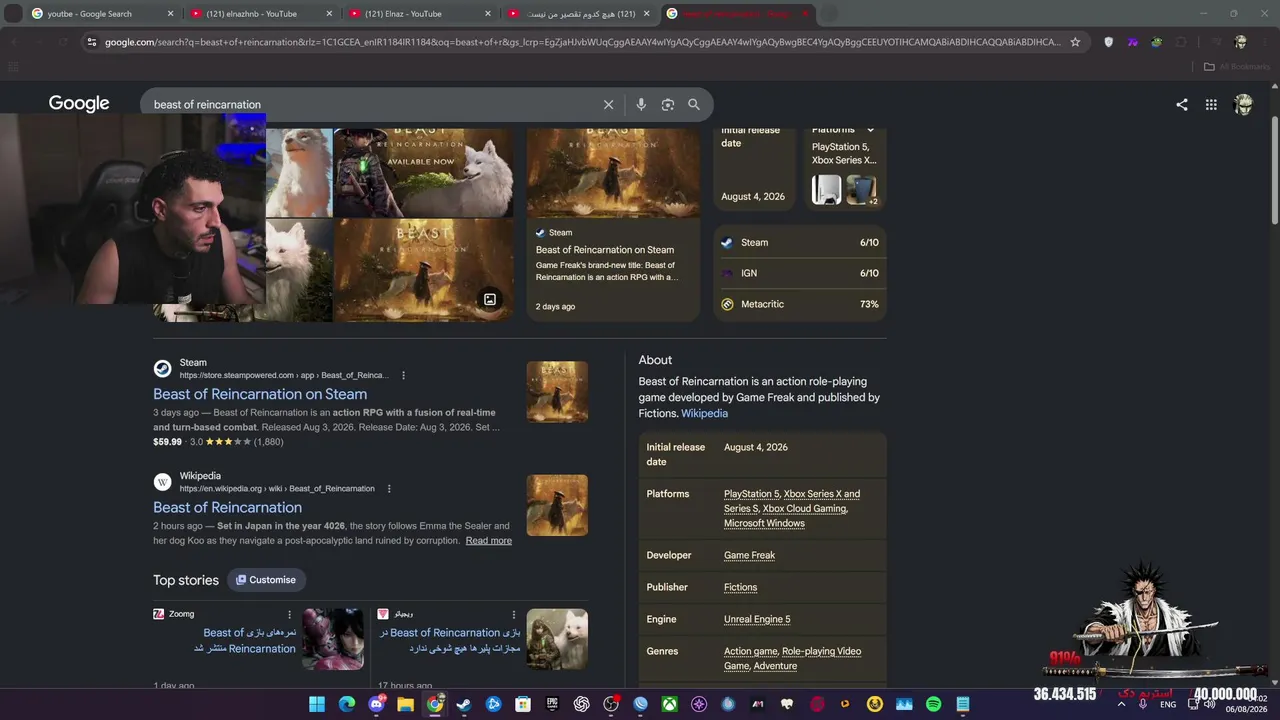The height and width of the screenshot is (720, 1280).
Task: Open more options for Wikipedia result
Action: coord(389,489)
